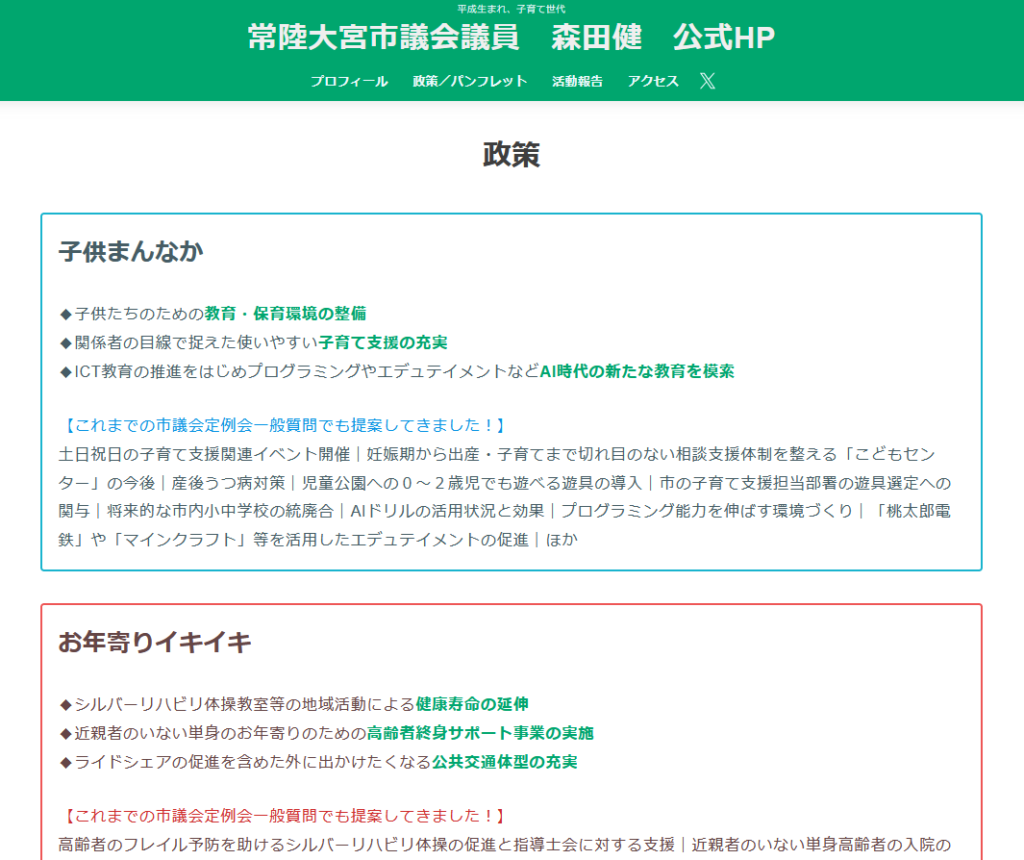Click the green text 公共交通体型の充実

504,762
